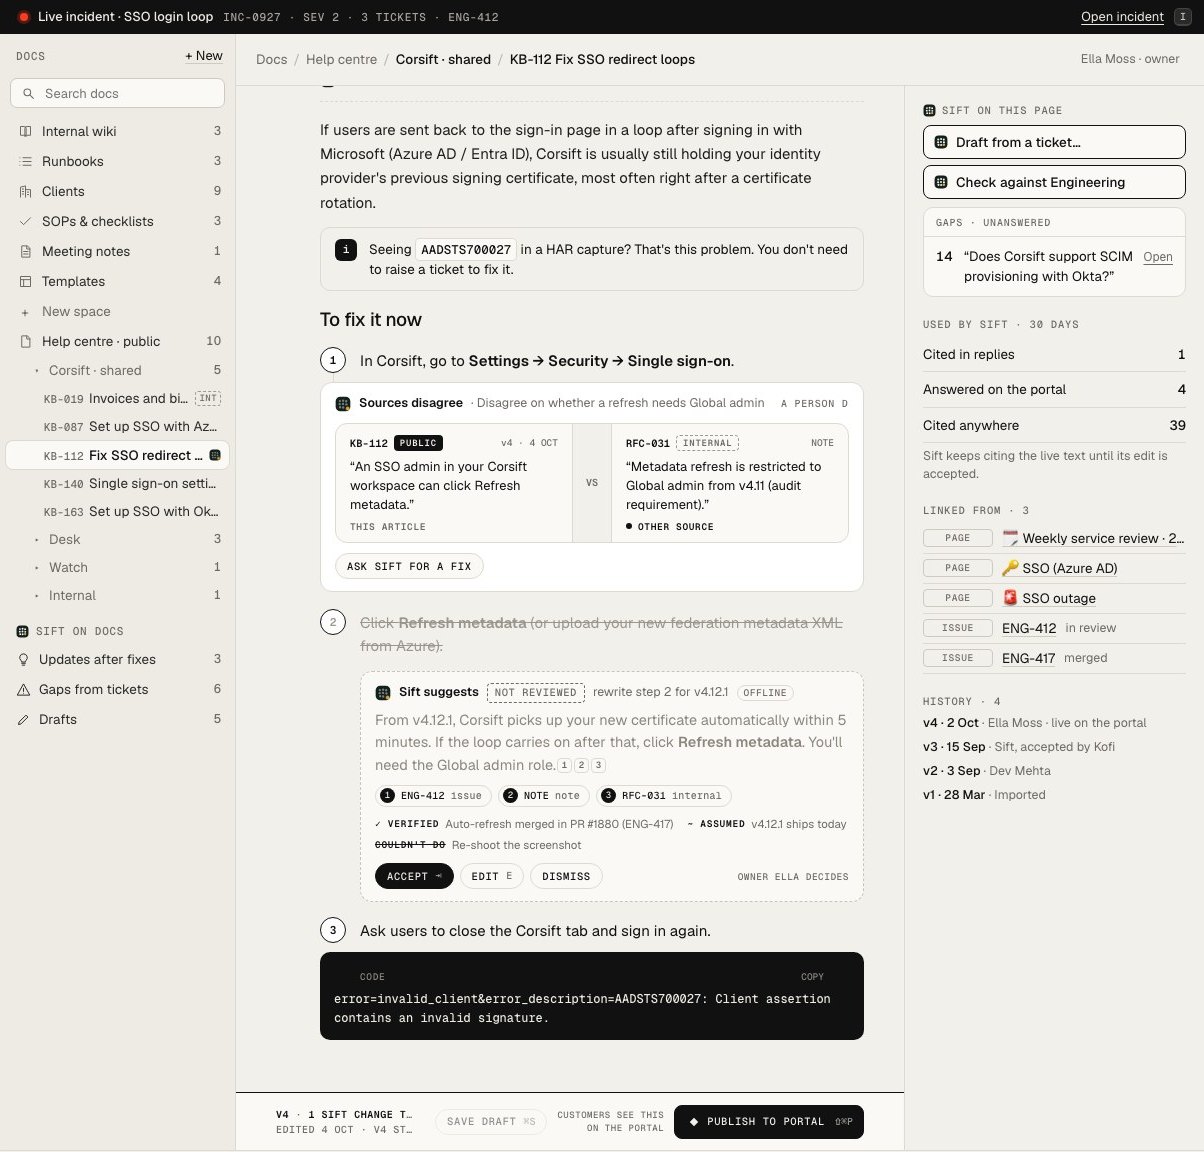
Task: Click the magnifier icon in Search docs
Action: (28, 93)
